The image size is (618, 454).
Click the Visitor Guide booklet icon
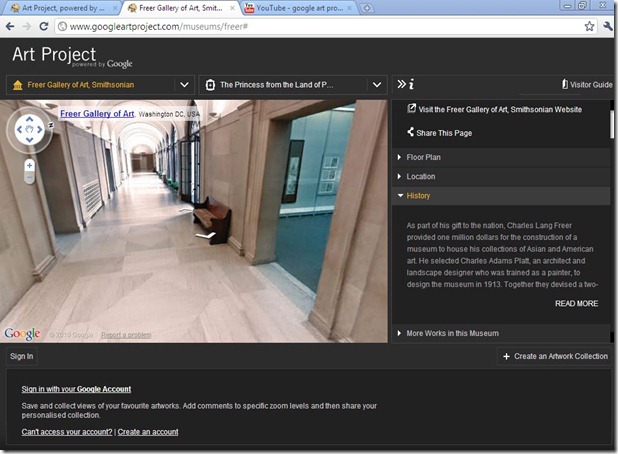(565, 84)
